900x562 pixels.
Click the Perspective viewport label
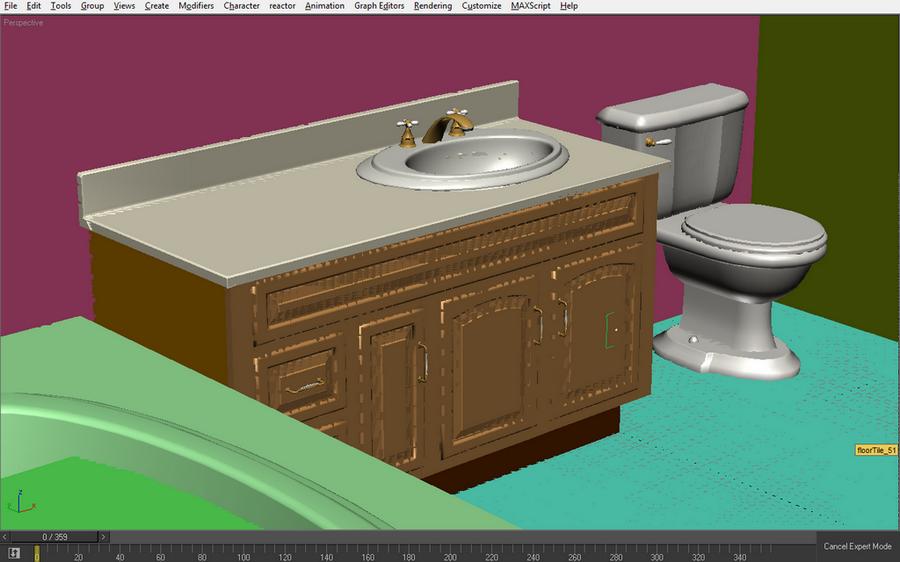[x=23, y=22]
